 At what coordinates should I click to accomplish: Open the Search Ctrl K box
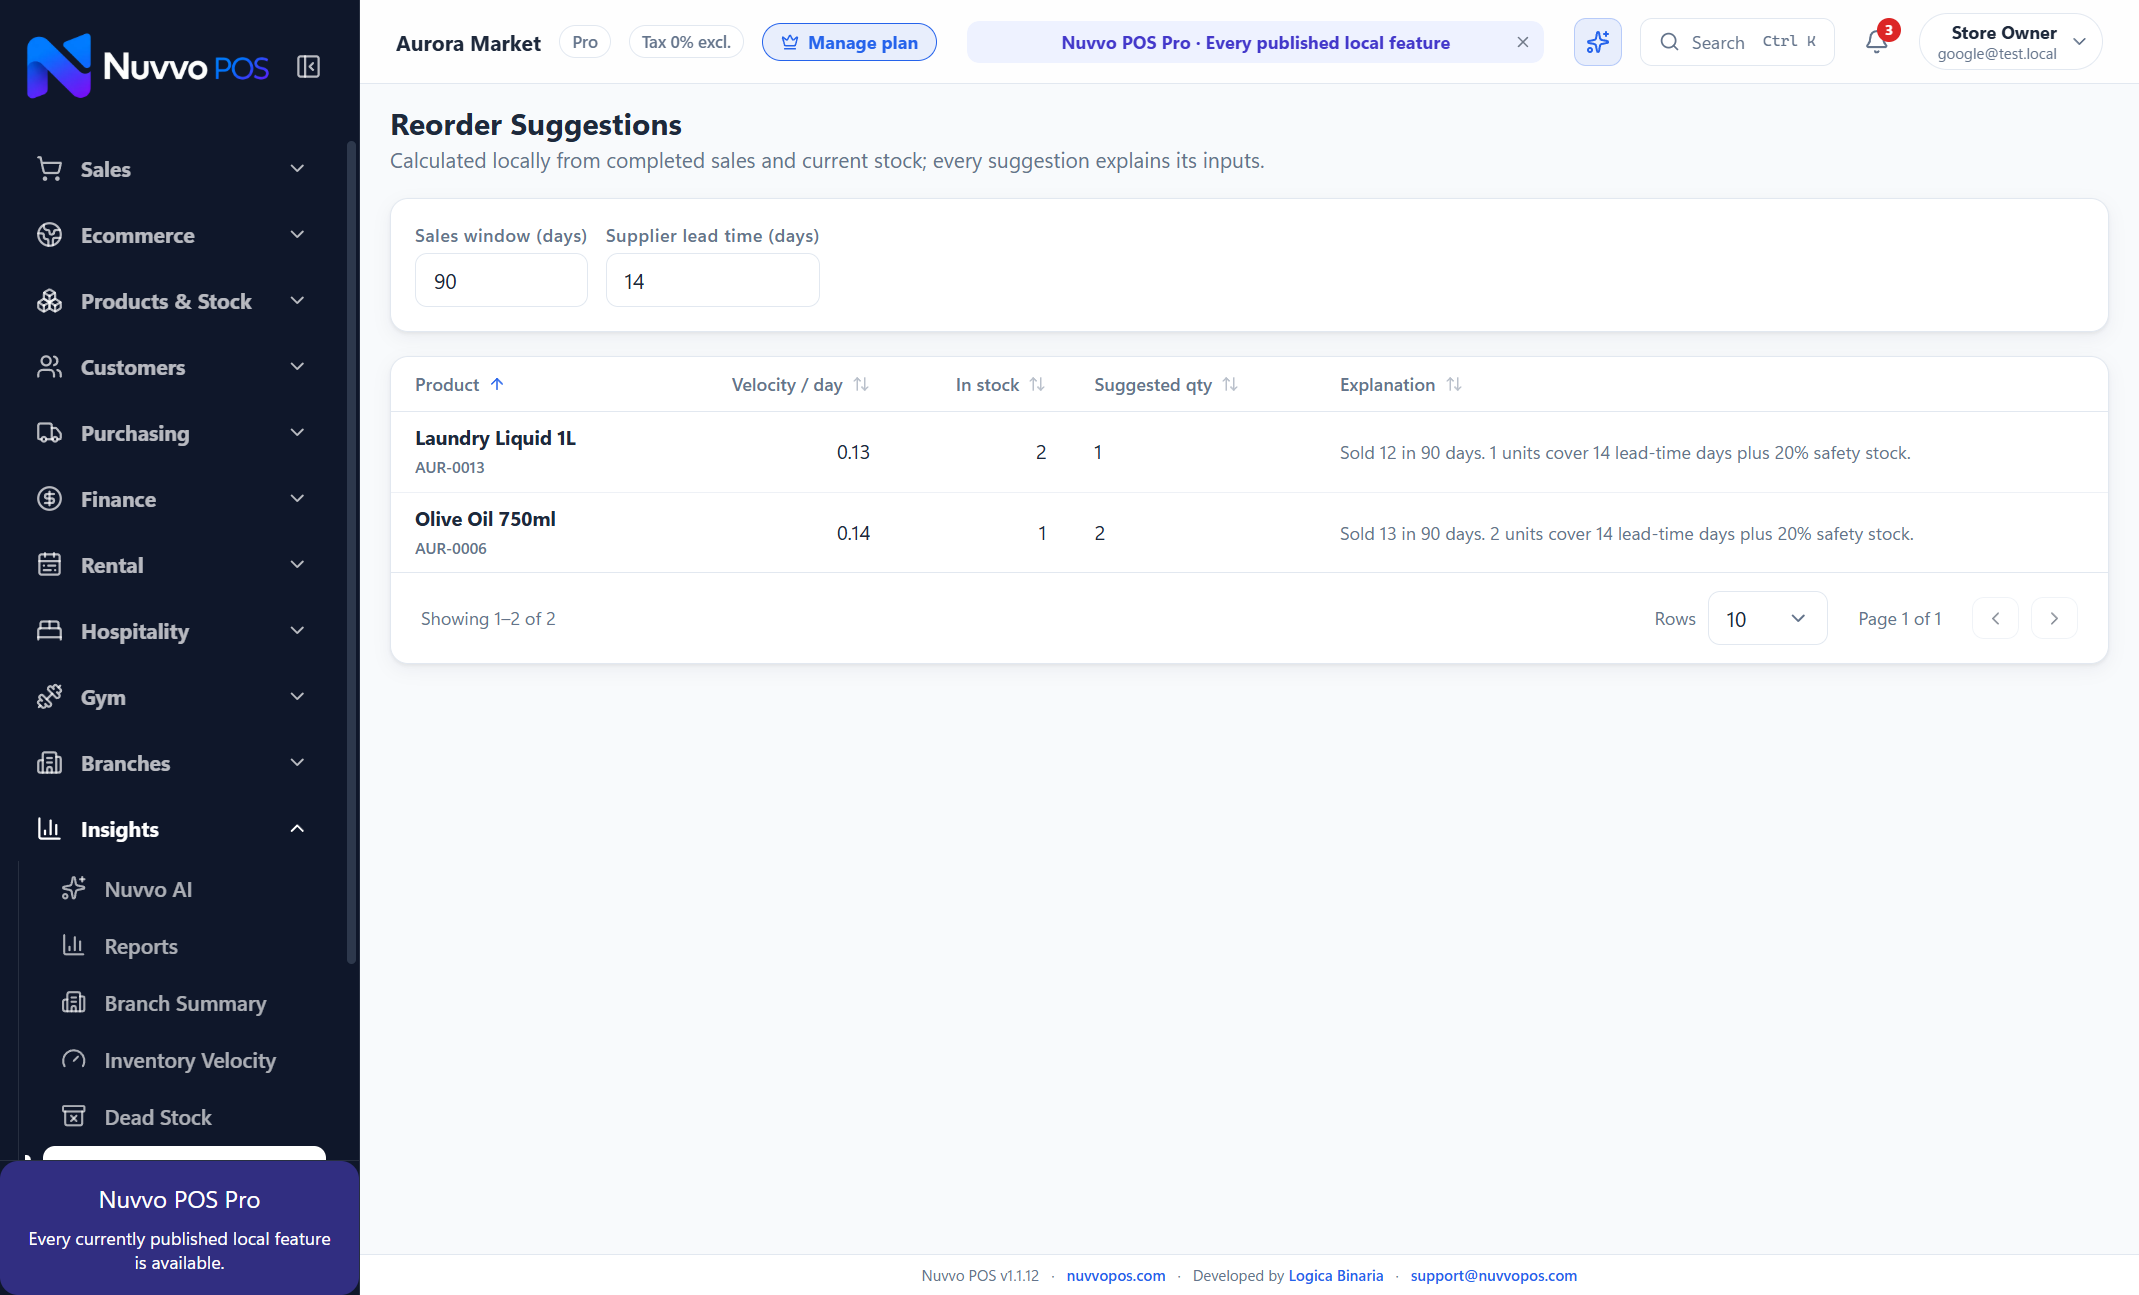click(1737, 42)
